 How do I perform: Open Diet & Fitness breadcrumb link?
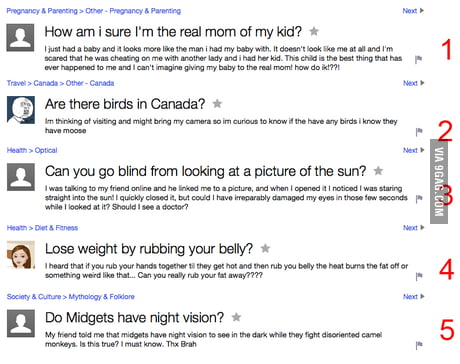(56, 228)
